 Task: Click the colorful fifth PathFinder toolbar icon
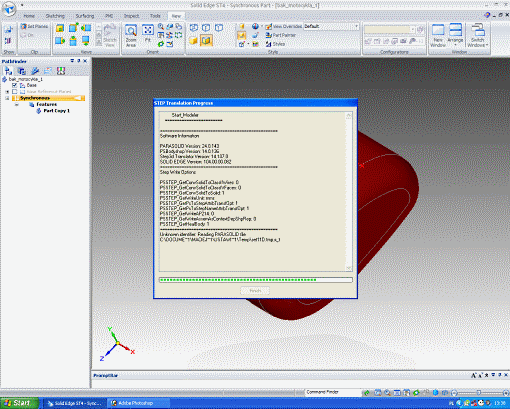(61, 71)
